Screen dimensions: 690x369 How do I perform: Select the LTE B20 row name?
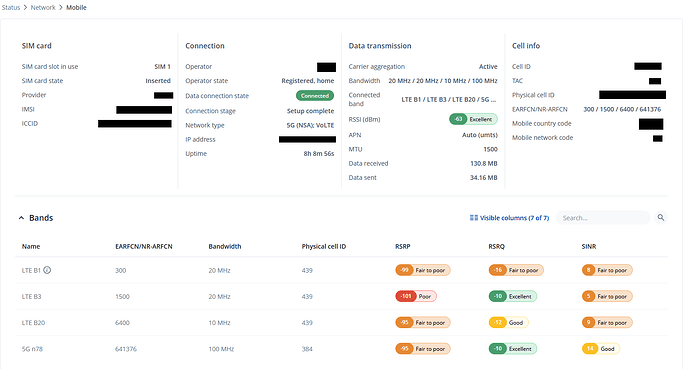point(33,322)
